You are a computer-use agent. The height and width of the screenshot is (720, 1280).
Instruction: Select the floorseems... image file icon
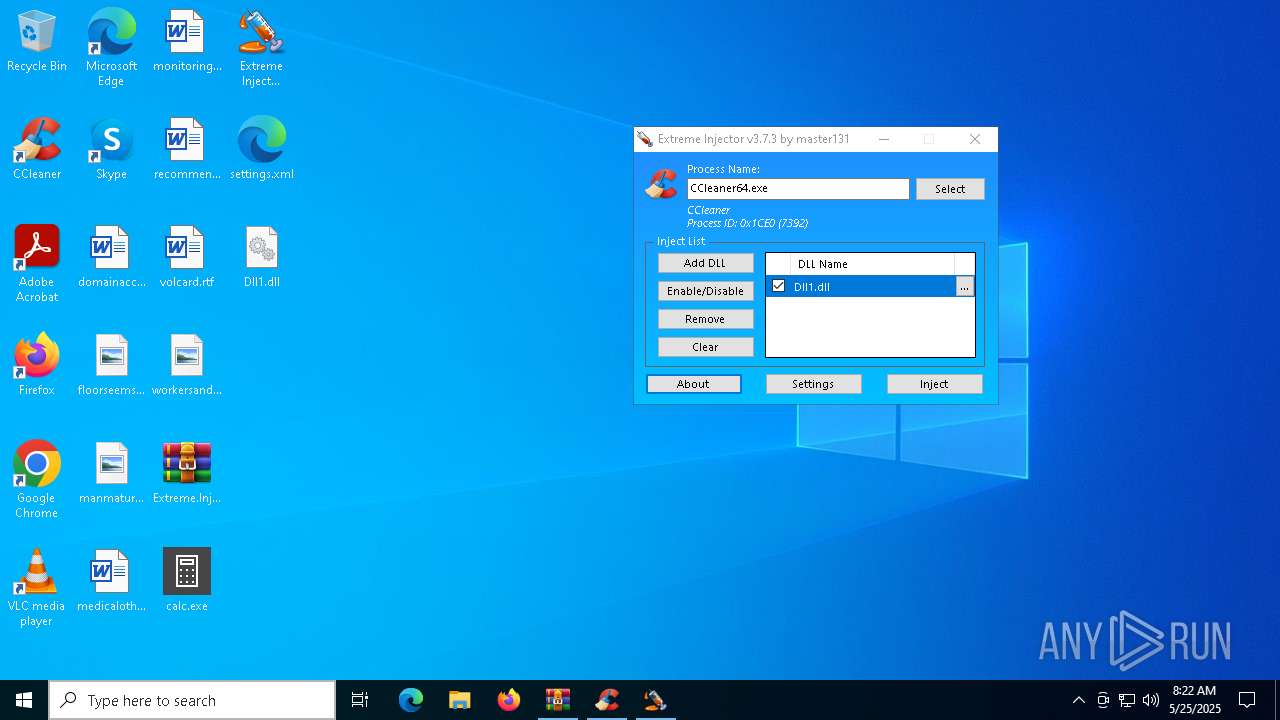click(111, 366)
